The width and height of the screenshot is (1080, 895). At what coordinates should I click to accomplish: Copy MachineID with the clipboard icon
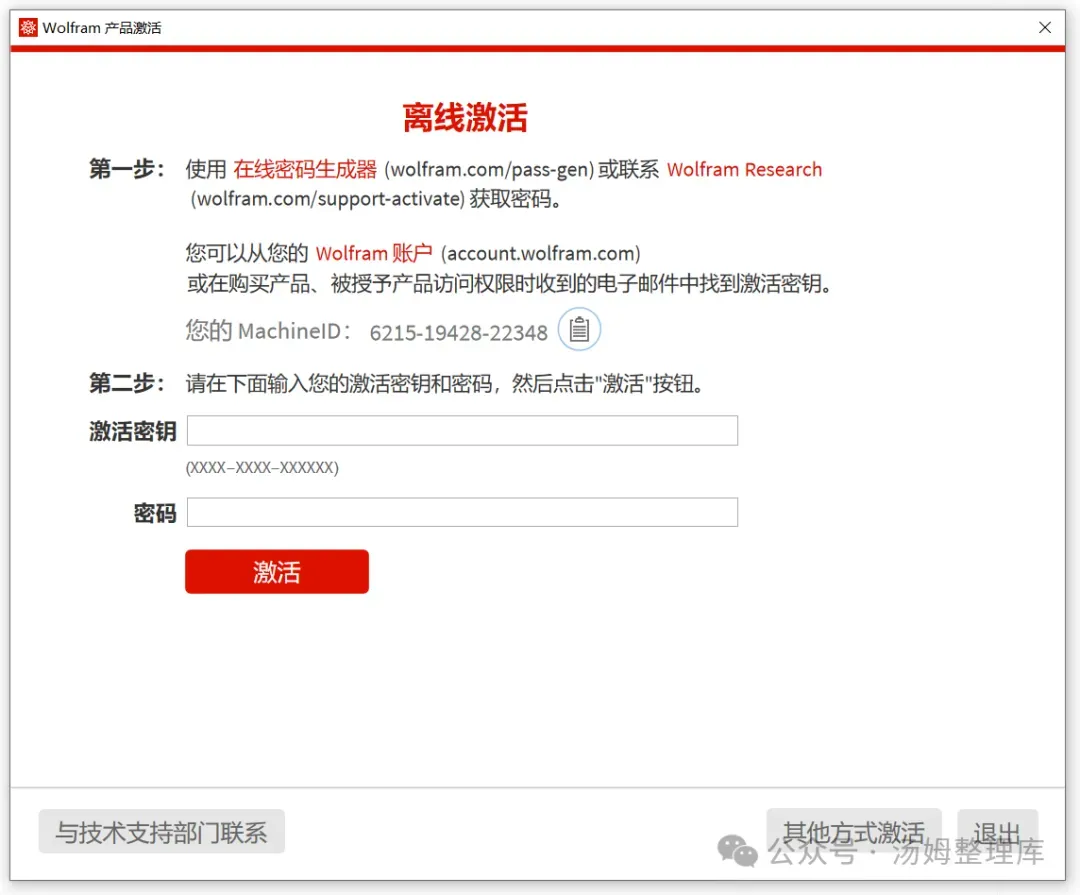coord(579,329)
